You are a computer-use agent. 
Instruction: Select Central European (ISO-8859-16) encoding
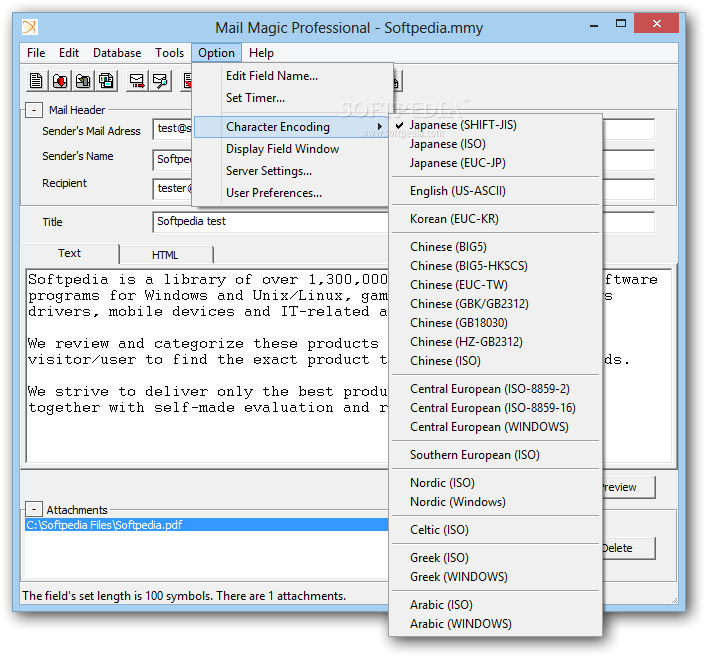pos(496,408)
